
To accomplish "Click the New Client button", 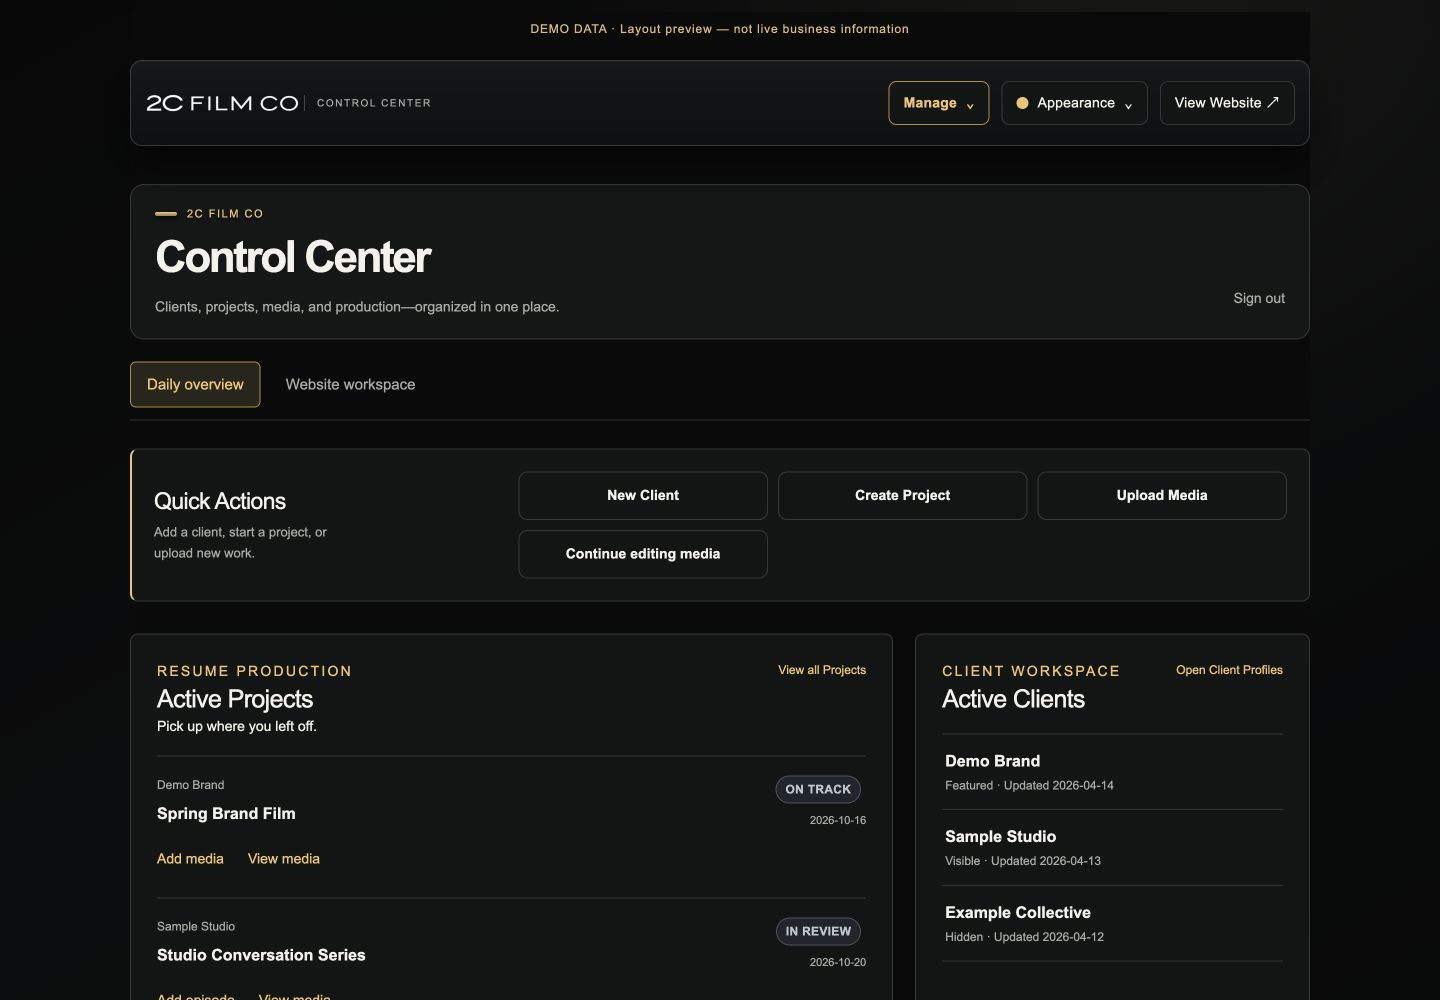I will pos(643,495).
